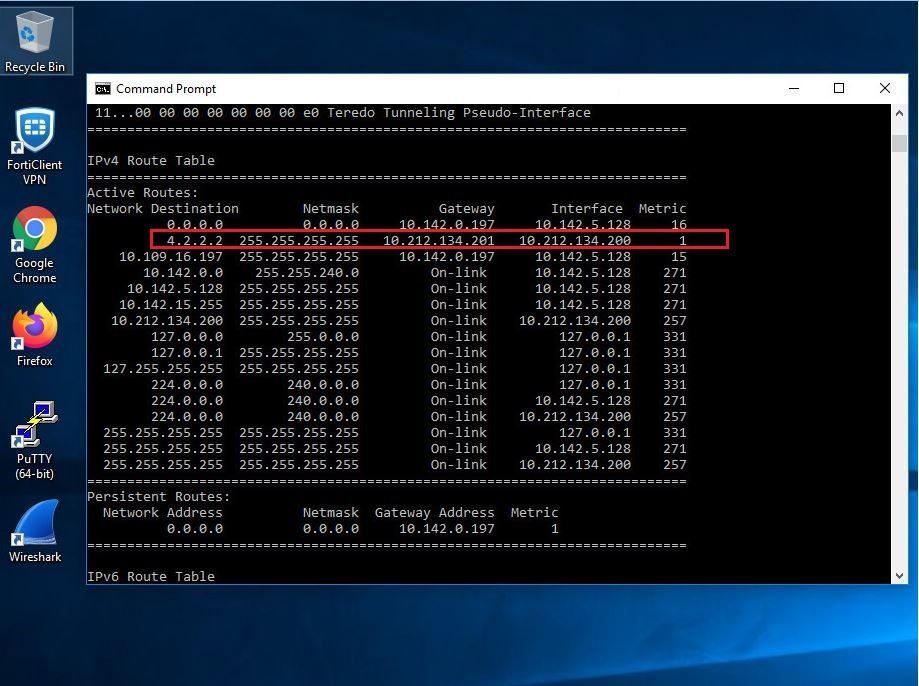The width and height of the screenshot is (919, 686).
Task: Click the 'Network Address' persistent routes header
Action: click(x=163, y=512)
